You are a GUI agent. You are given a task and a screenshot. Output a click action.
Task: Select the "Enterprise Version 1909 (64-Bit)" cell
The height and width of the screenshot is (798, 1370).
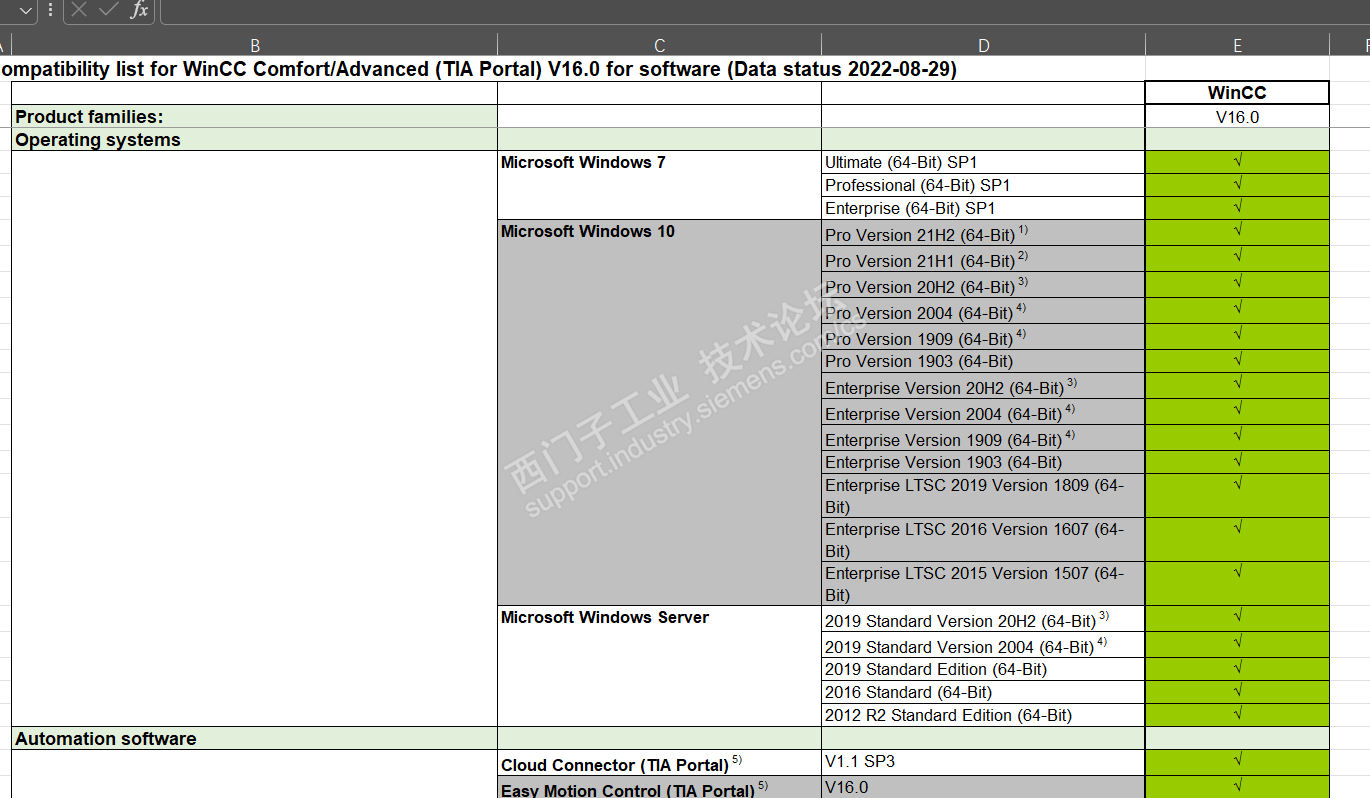[x=983, y=438]
